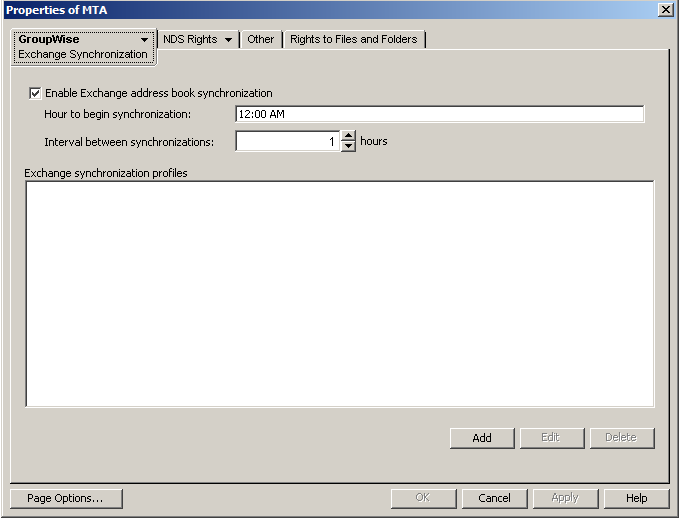681x520 pixels.
Task: Click the disabled Edit profile button
Action: (552, 438)
